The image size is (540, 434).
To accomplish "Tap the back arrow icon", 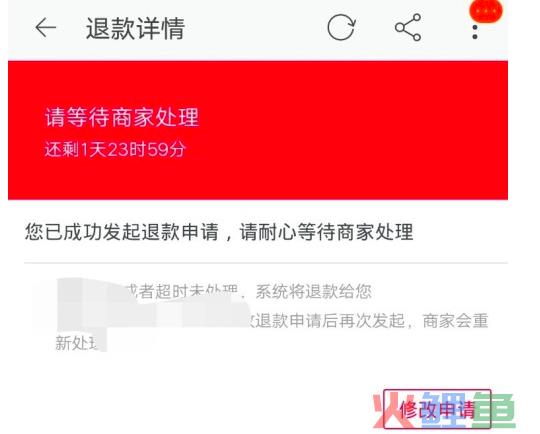I will tap(45, 28).
